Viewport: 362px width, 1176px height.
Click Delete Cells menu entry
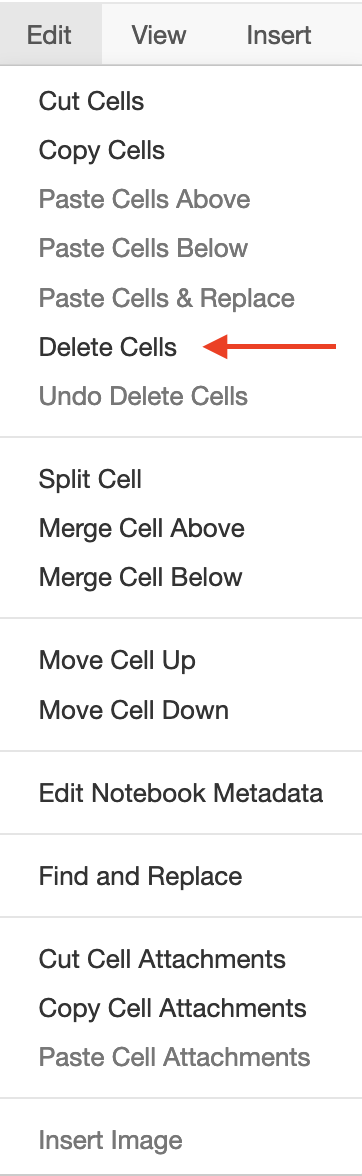(x=181, y=347)
